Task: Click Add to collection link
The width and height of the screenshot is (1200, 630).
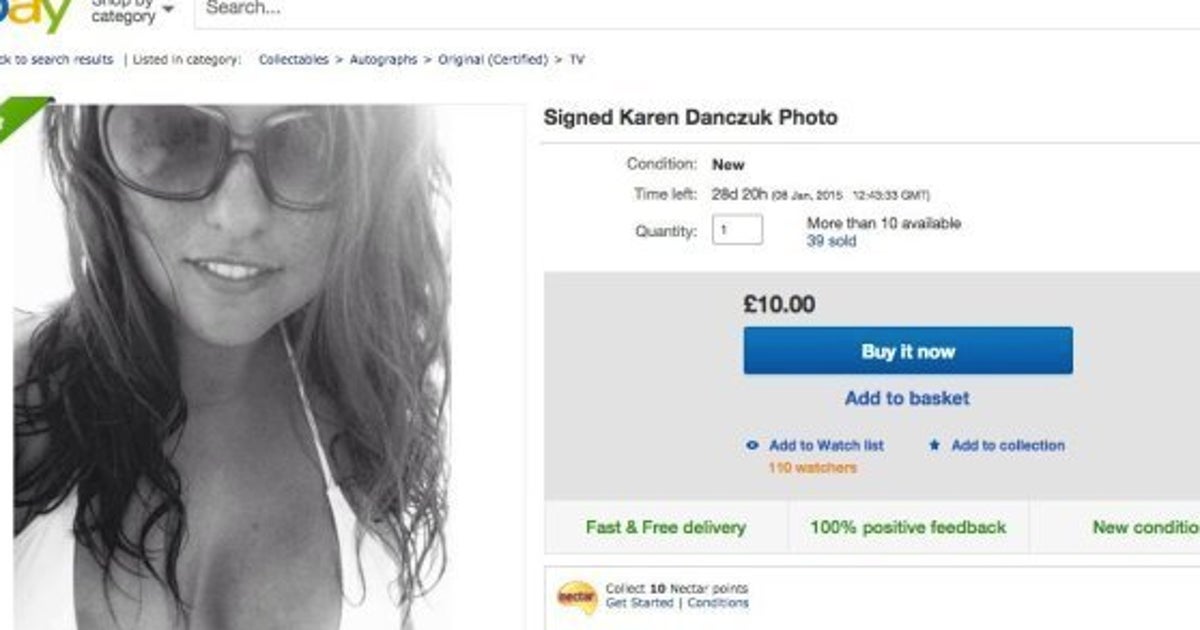Action: tap(1008, 446)
